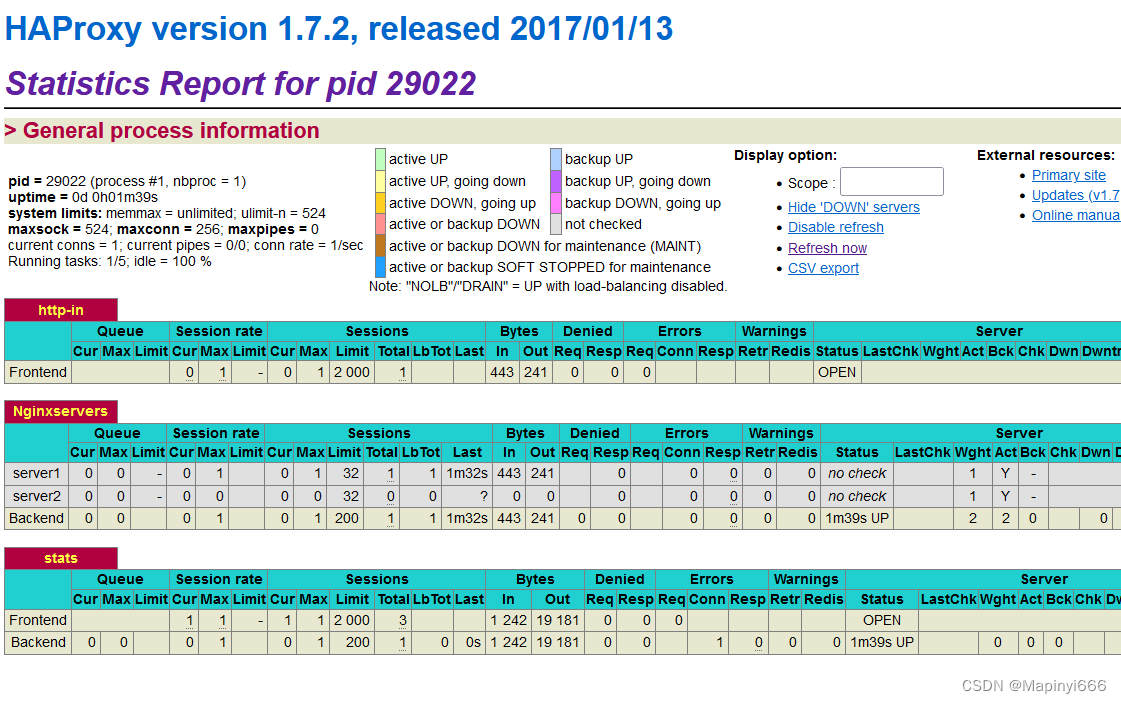Open the "Online manual" link

point(1075,215)
